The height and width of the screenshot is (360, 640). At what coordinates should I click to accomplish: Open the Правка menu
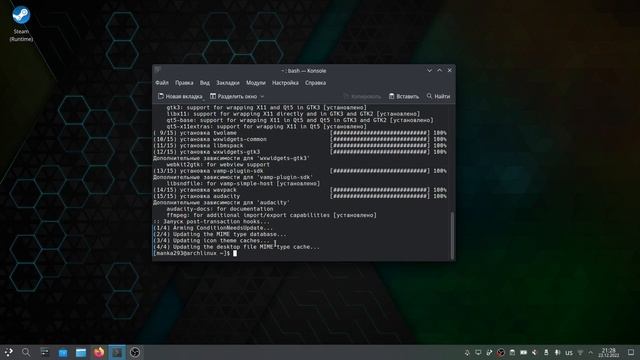pyautogui.click(x=184, y=83)
